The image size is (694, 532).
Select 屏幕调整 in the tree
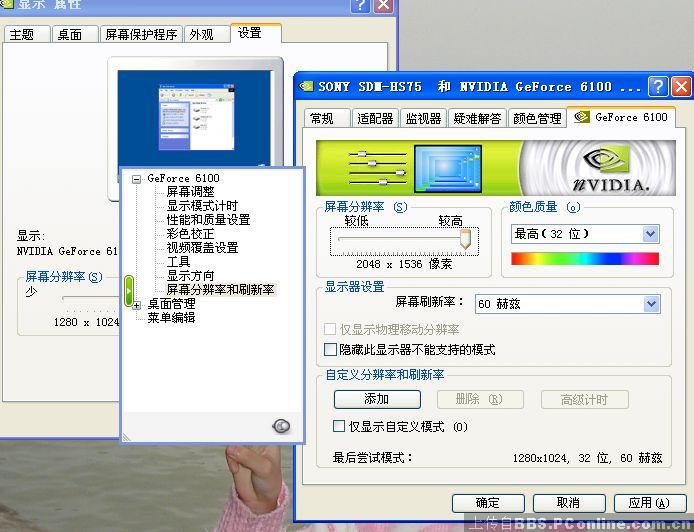pyautogui.click(x=190, y=192)
